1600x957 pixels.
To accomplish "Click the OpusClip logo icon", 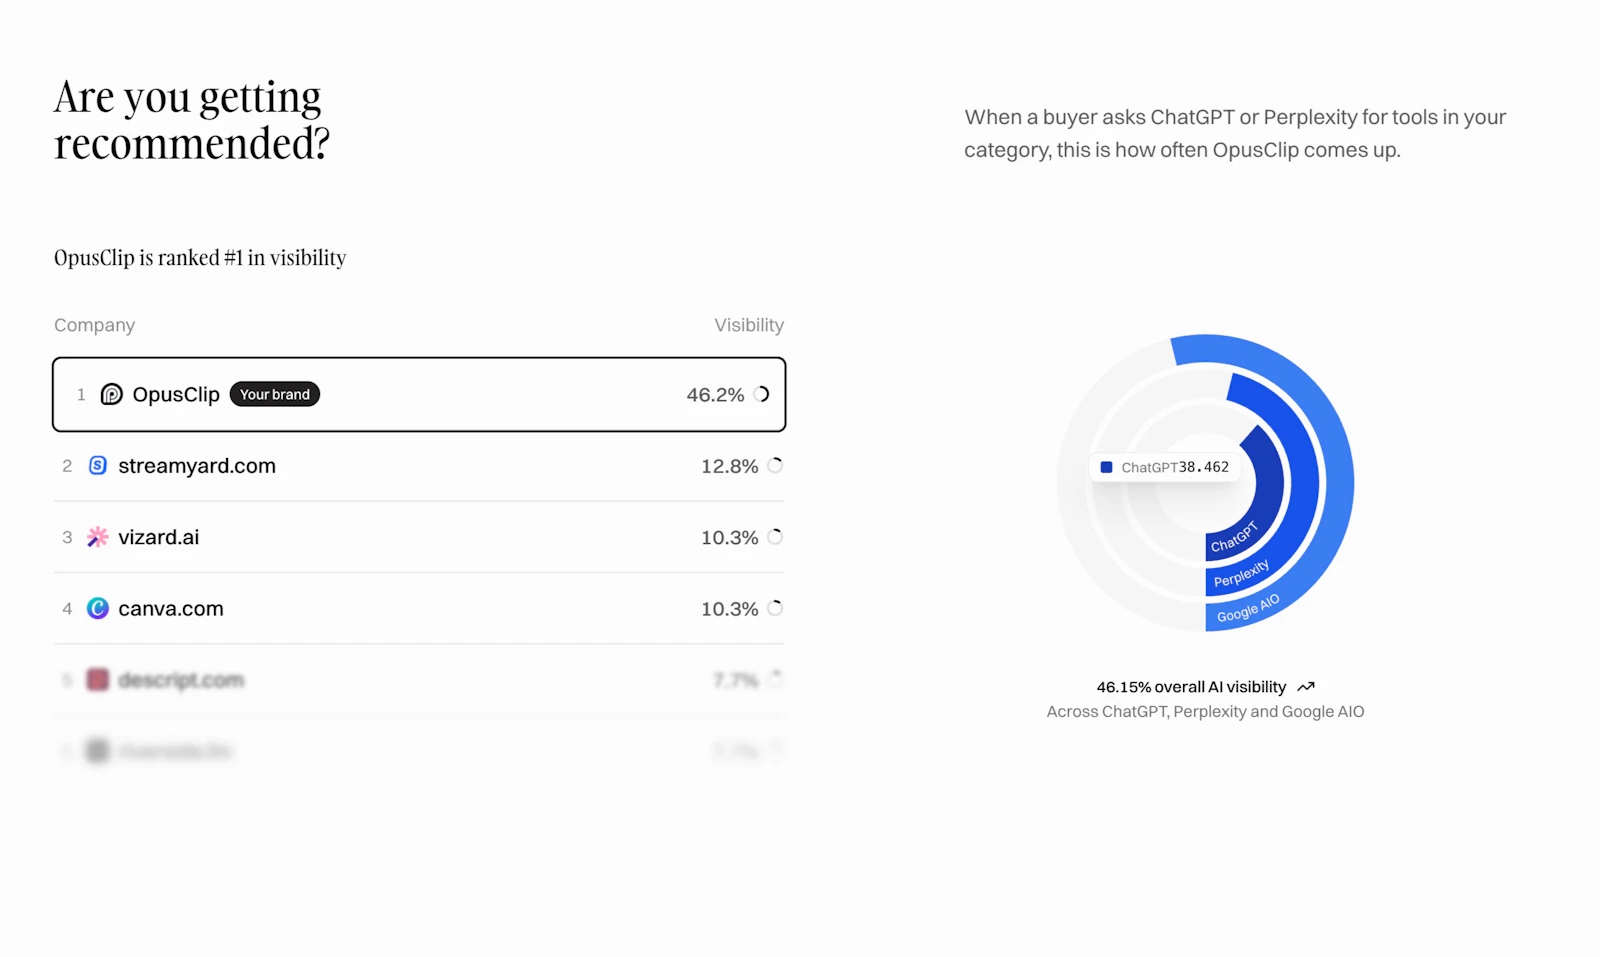I will click(112, 394).
